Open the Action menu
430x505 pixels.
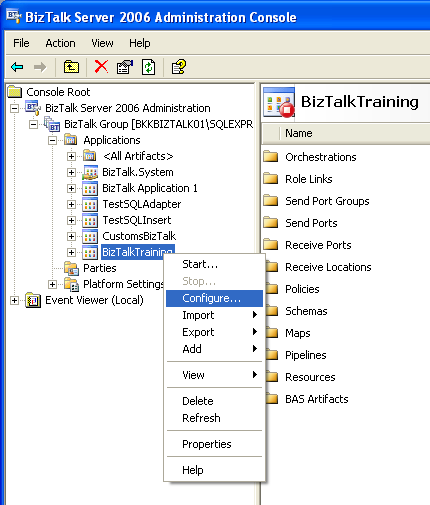(x=60, y=43)
